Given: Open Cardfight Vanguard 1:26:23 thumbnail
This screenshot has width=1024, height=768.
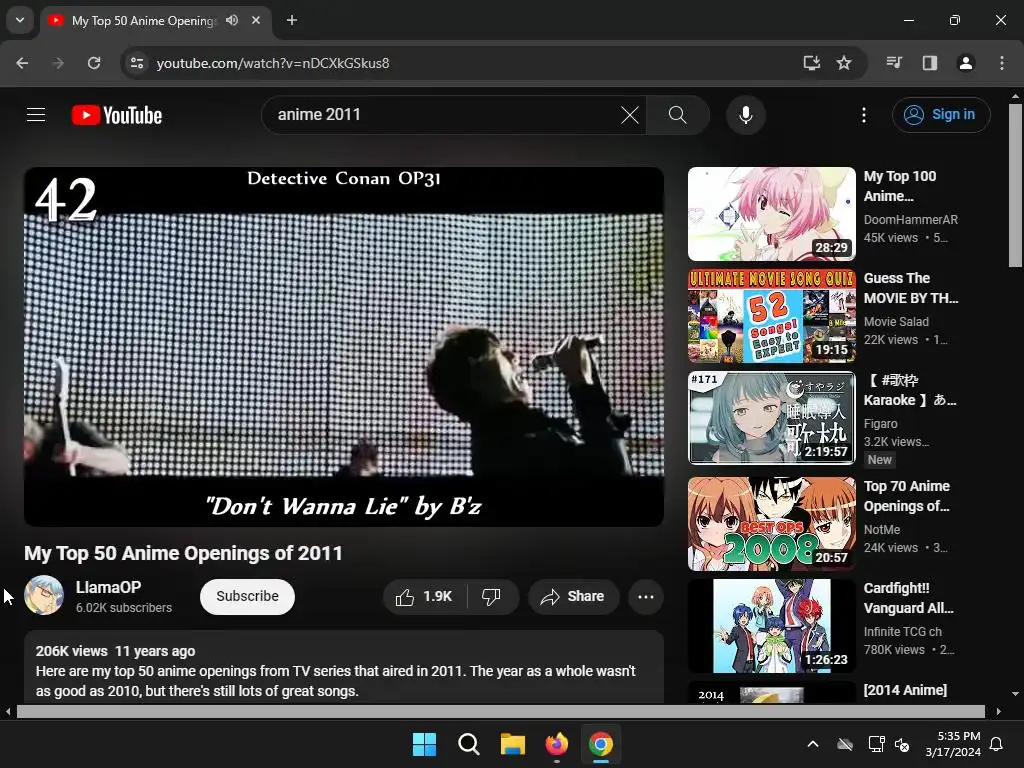Looking at the screenshot, I should 771,625.
